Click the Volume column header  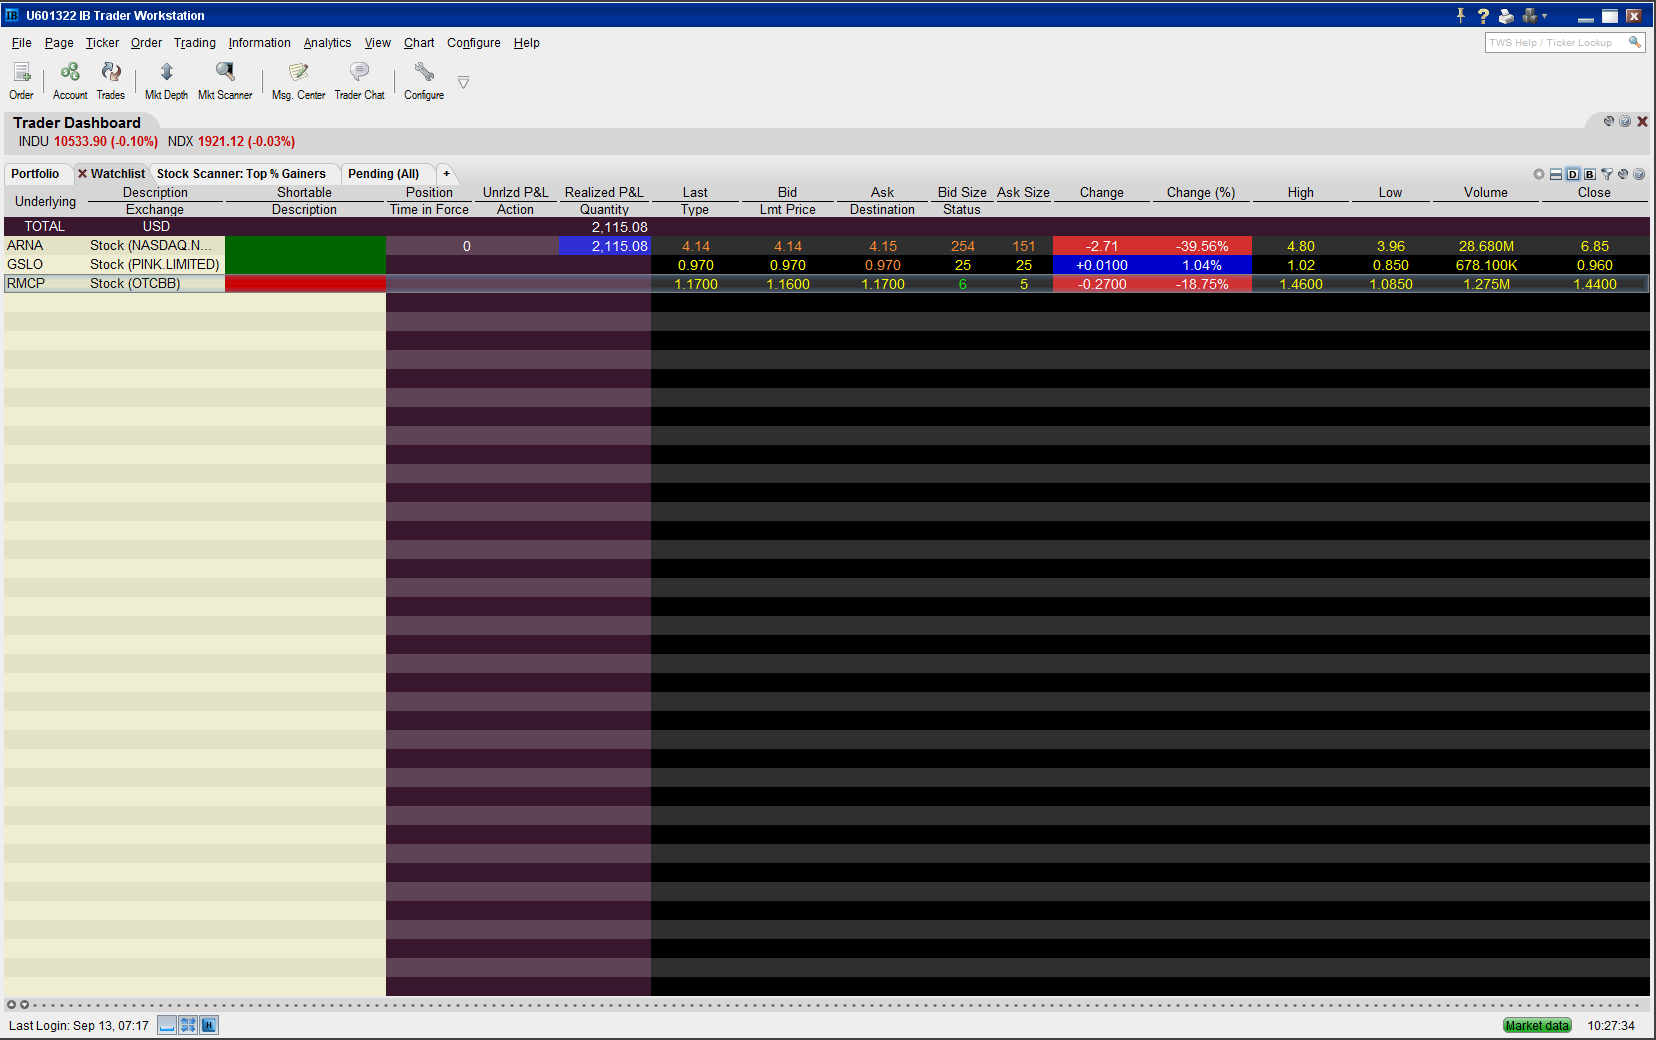click(x=1486, y=193)
